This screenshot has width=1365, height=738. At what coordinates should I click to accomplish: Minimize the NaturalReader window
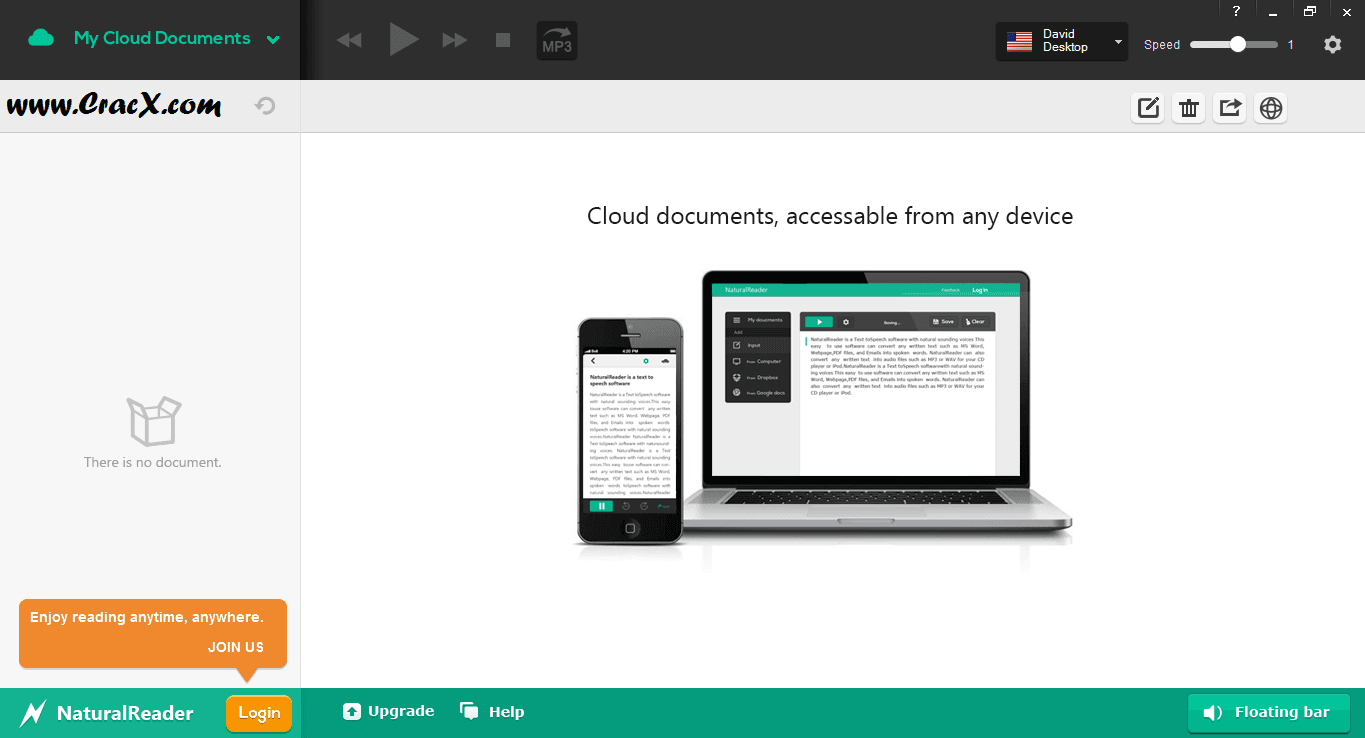(1273, 11)
